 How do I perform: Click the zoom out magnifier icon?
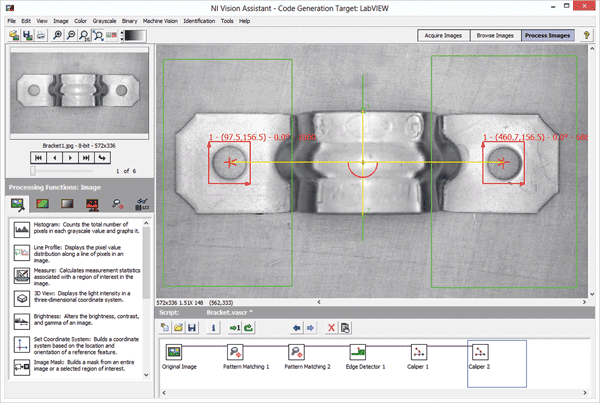(x=71, y=35)
